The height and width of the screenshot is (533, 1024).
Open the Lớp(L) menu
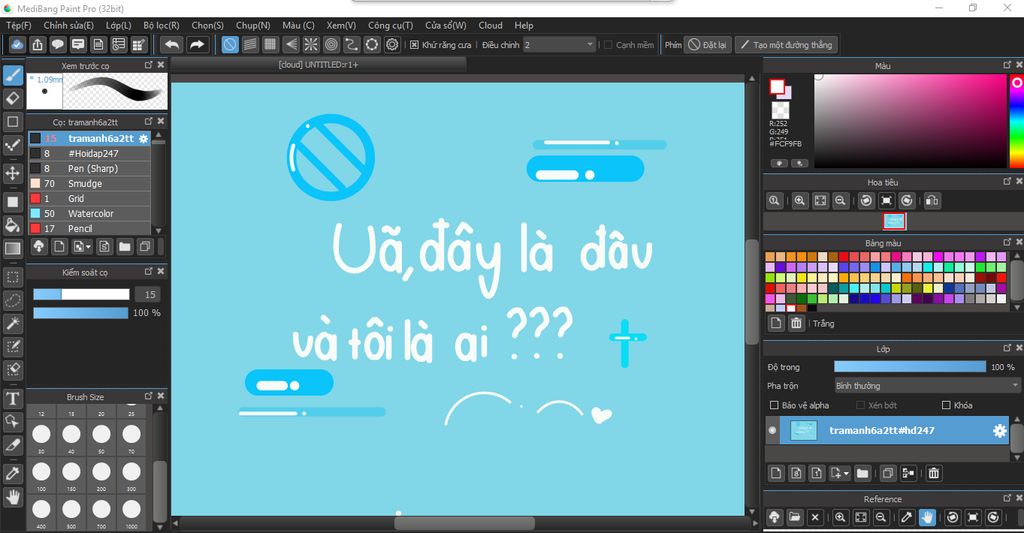click(118, 25)
